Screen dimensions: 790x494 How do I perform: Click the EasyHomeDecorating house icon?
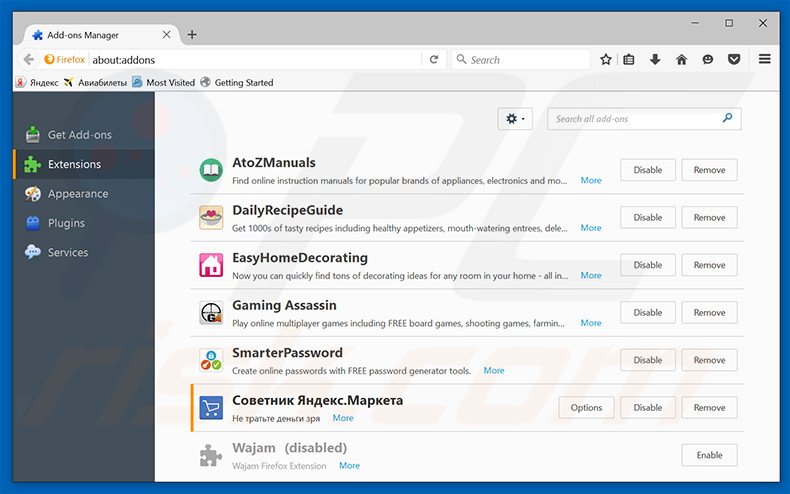pyautogui.click(x=211, y=265)
